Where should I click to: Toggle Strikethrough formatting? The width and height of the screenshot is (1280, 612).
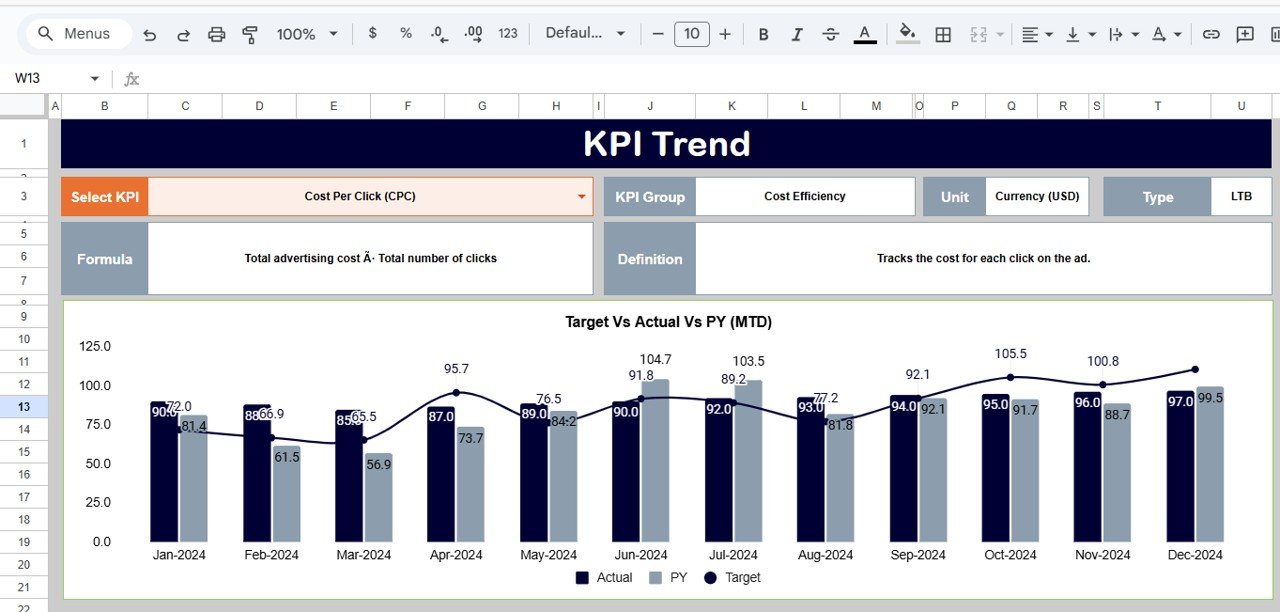(830, 33)
